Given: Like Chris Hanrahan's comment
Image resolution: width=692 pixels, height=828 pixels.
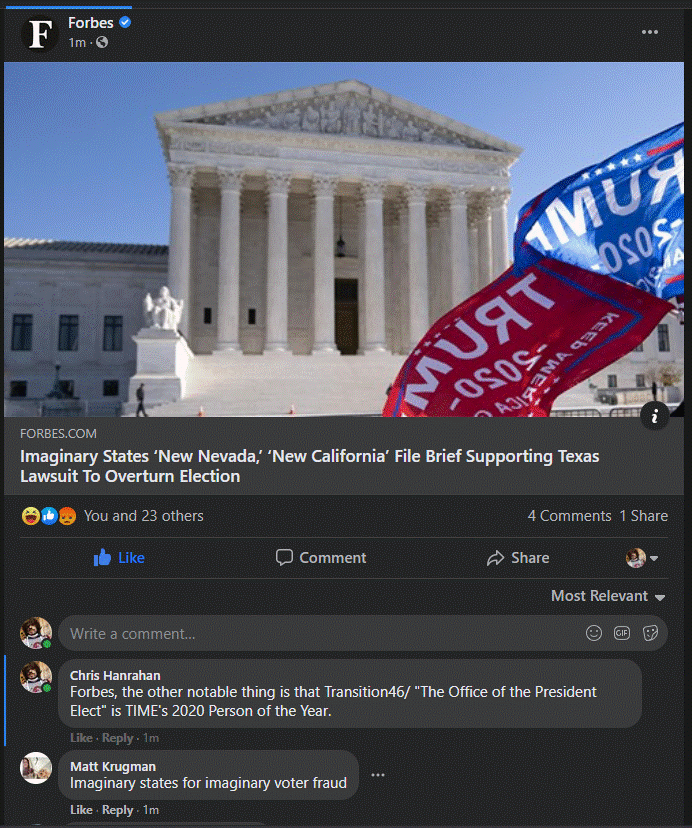Looking at the screenshot, I should tap(81, 738).
